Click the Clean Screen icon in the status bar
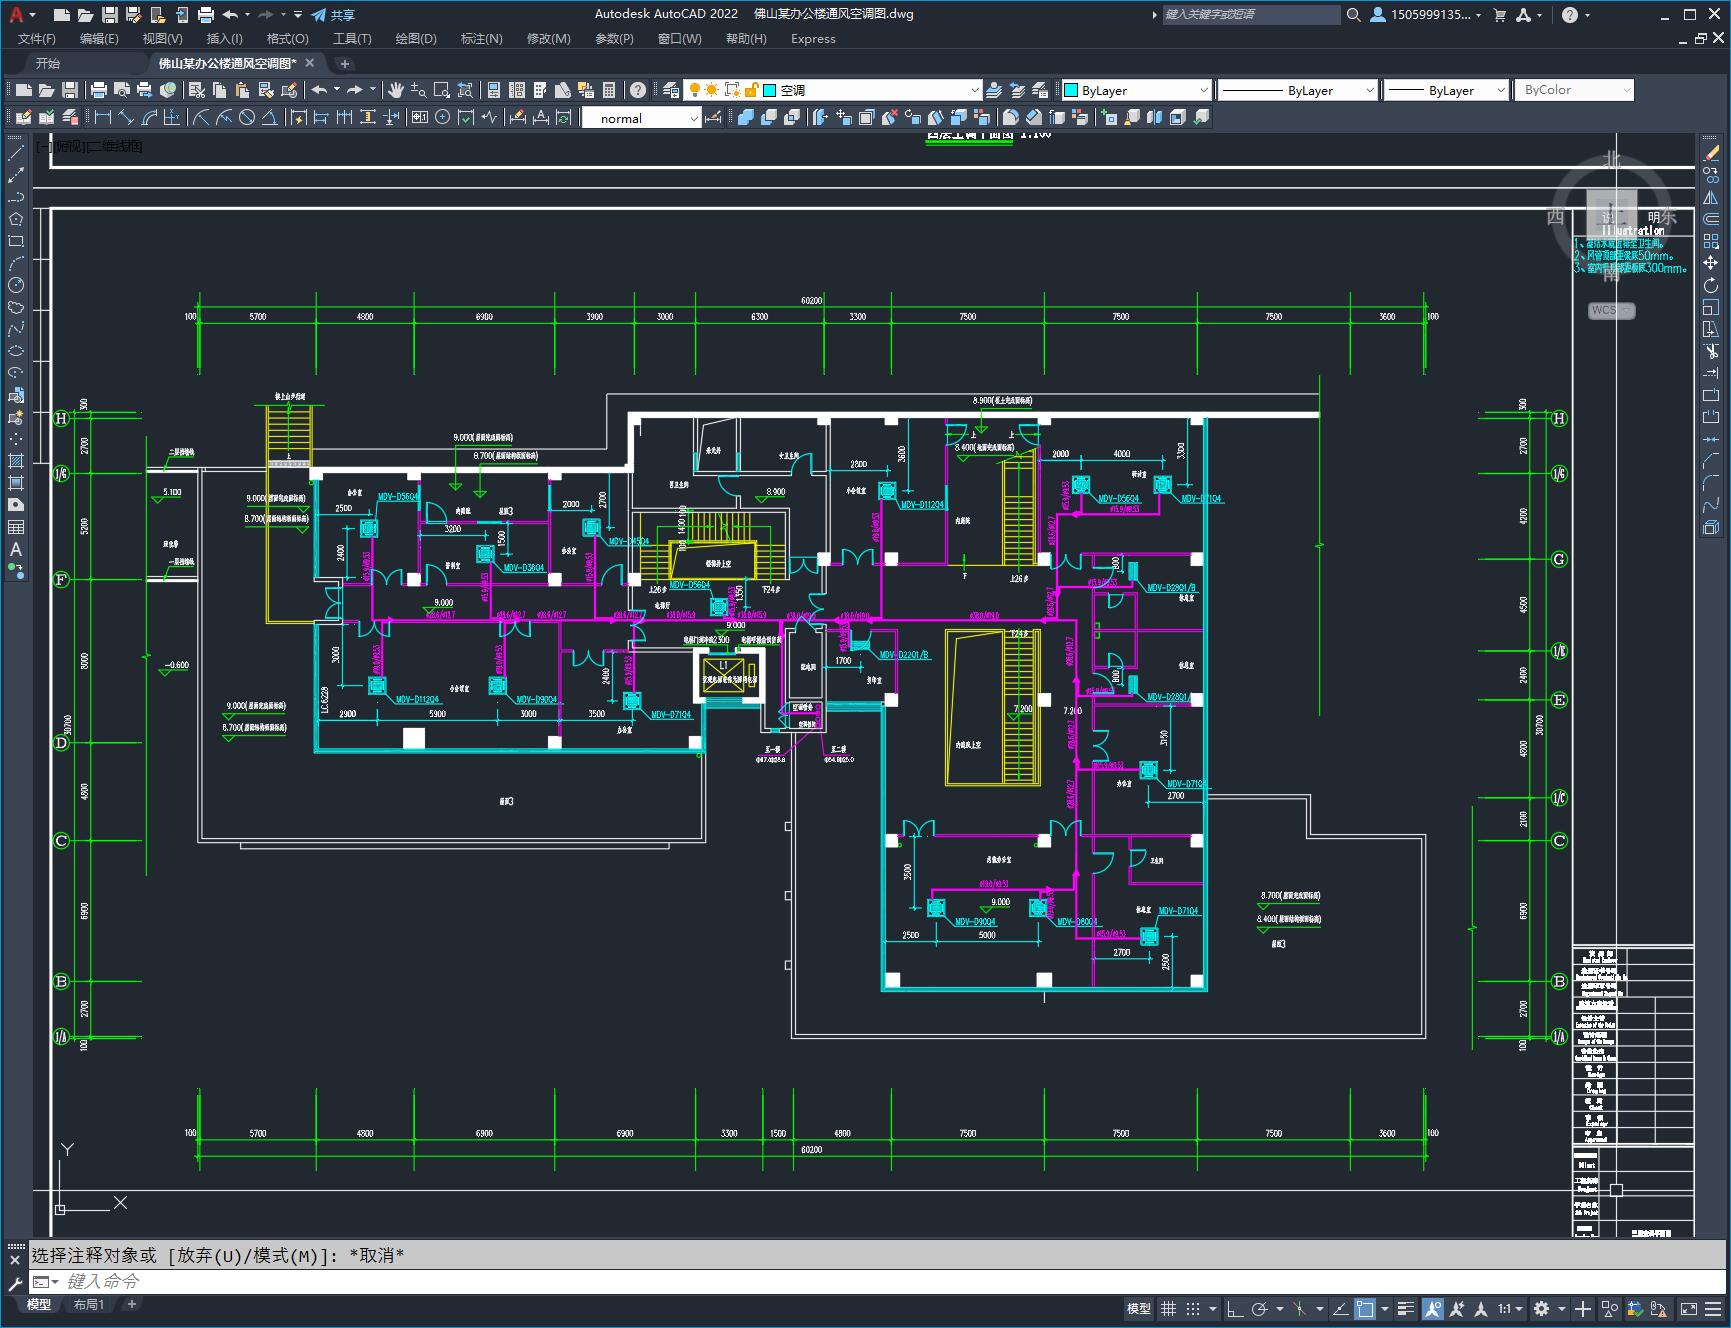This screenshot has width=1731, height=1328. click(x=1688, y=1308)
